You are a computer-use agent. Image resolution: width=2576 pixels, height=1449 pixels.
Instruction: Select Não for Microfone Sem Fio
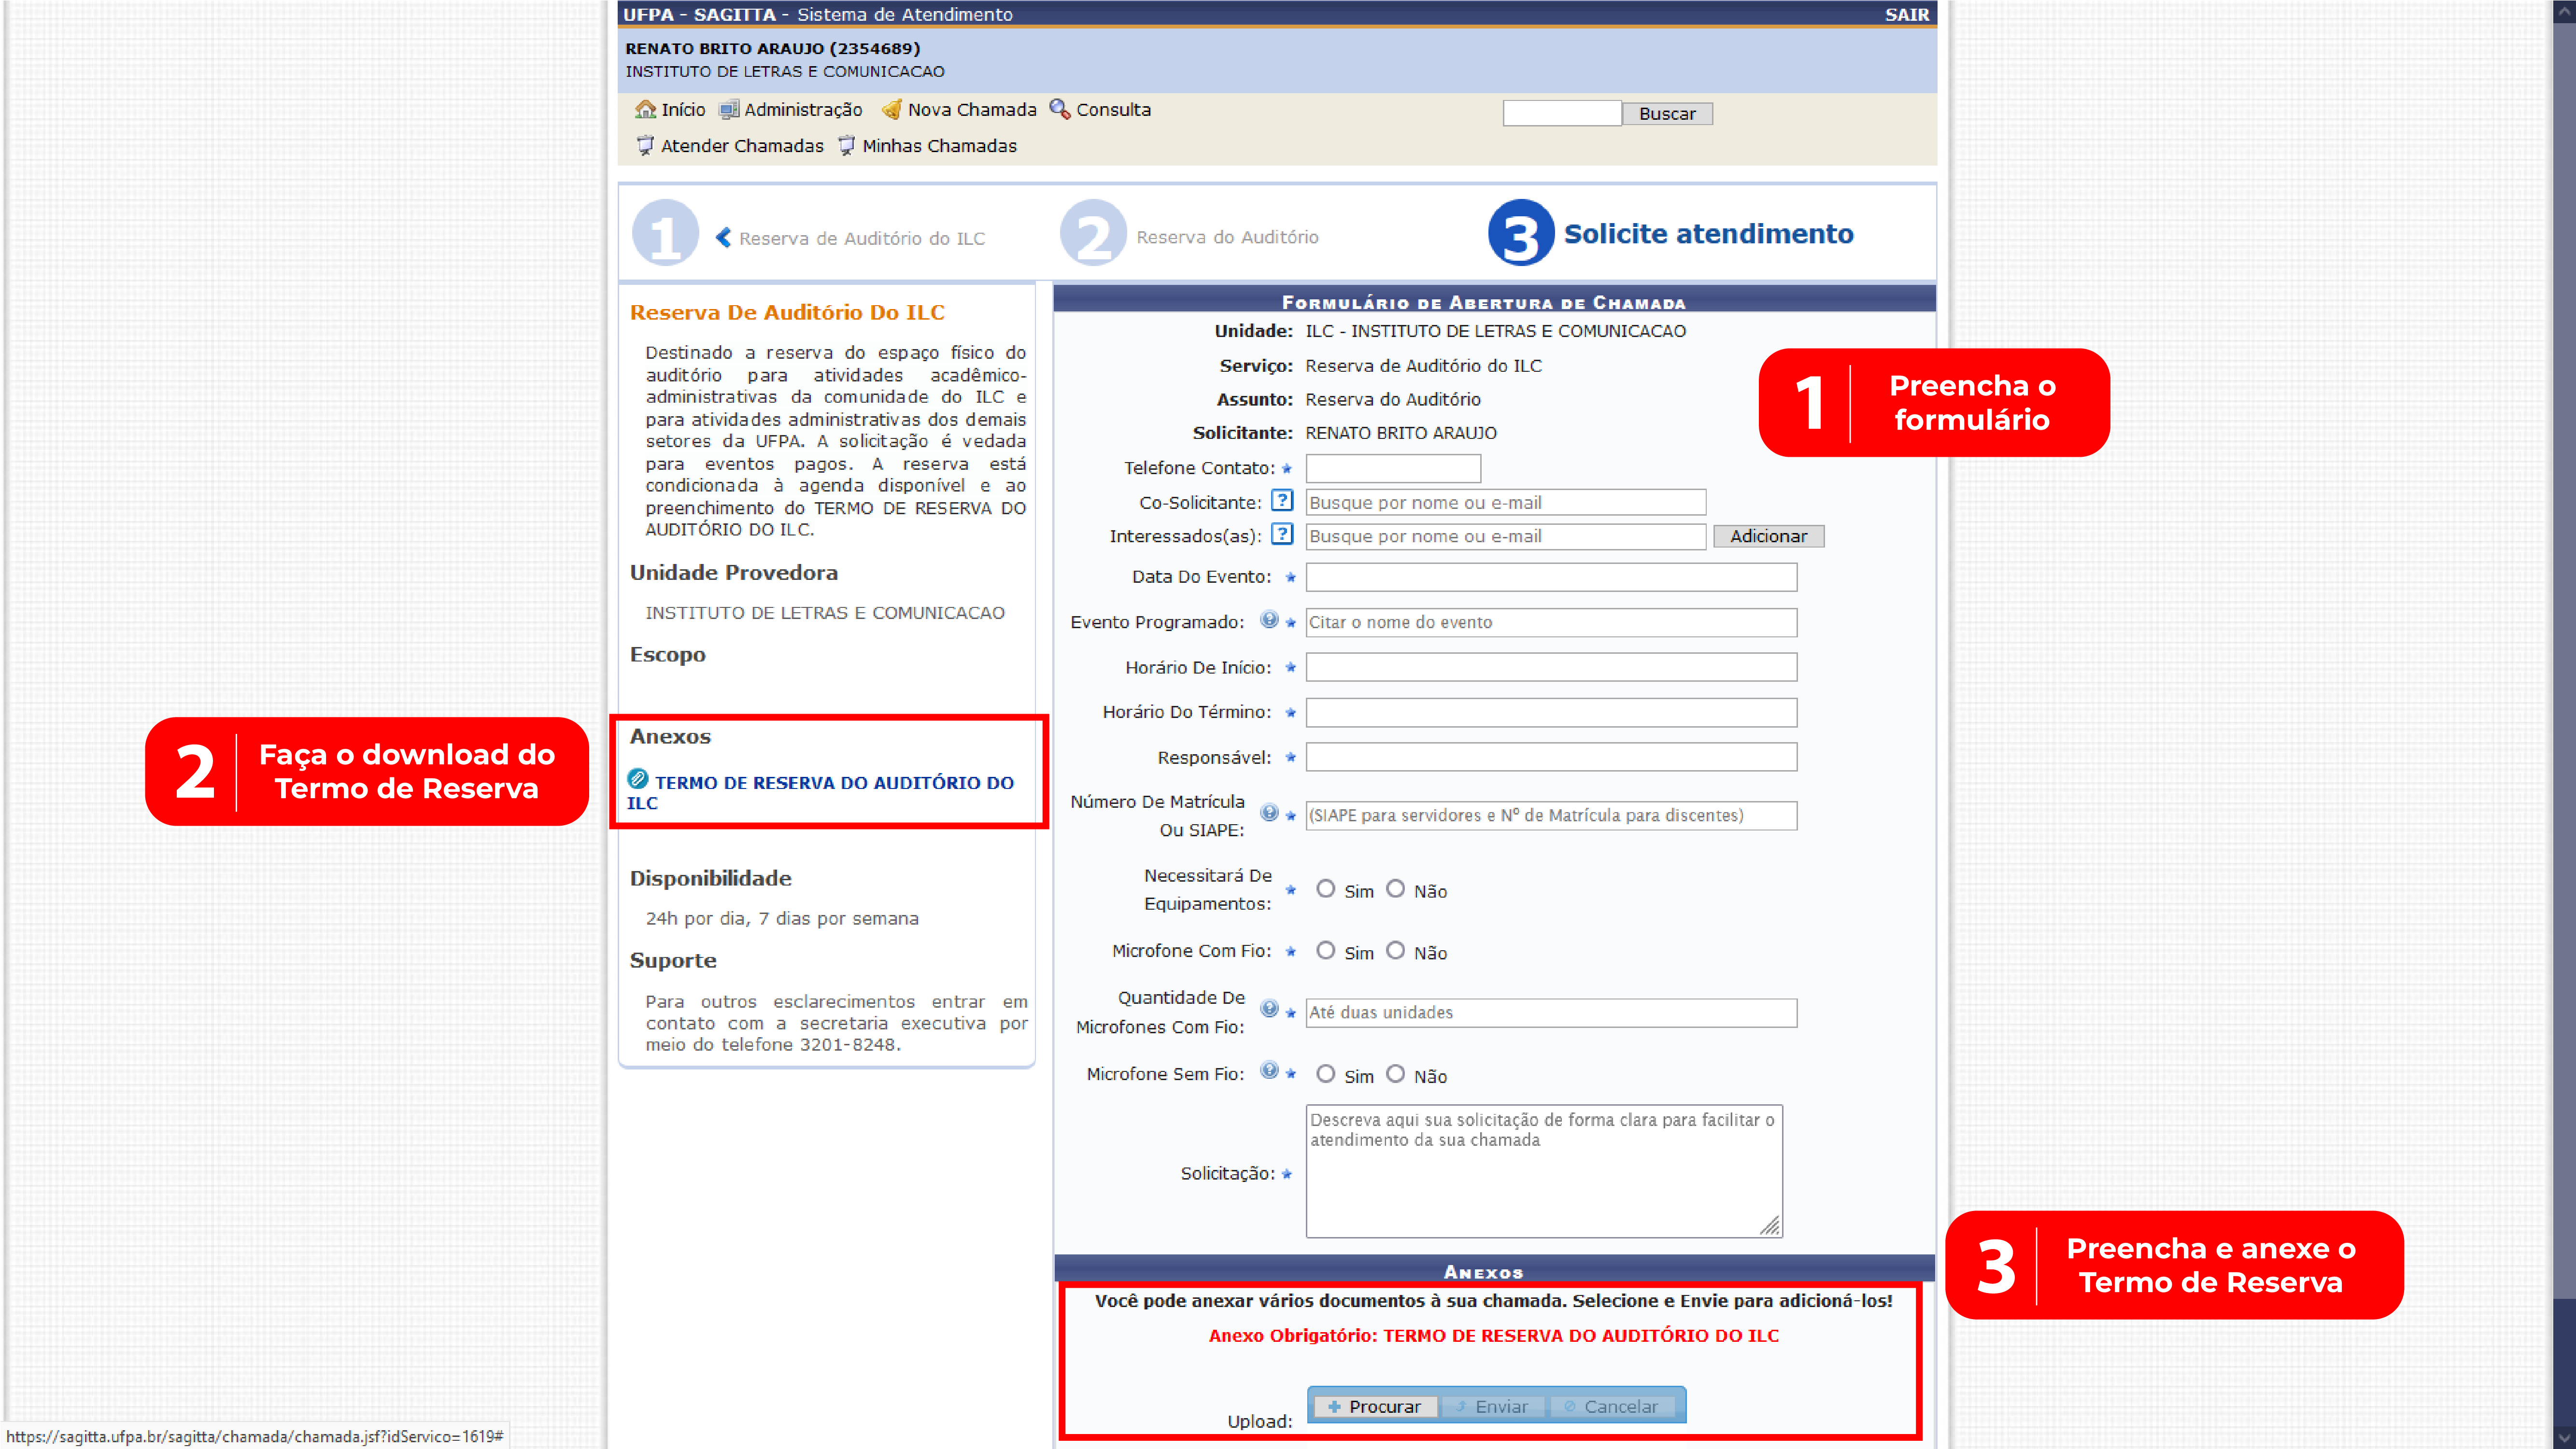pyautogui.click(x=1395, y=1074)
